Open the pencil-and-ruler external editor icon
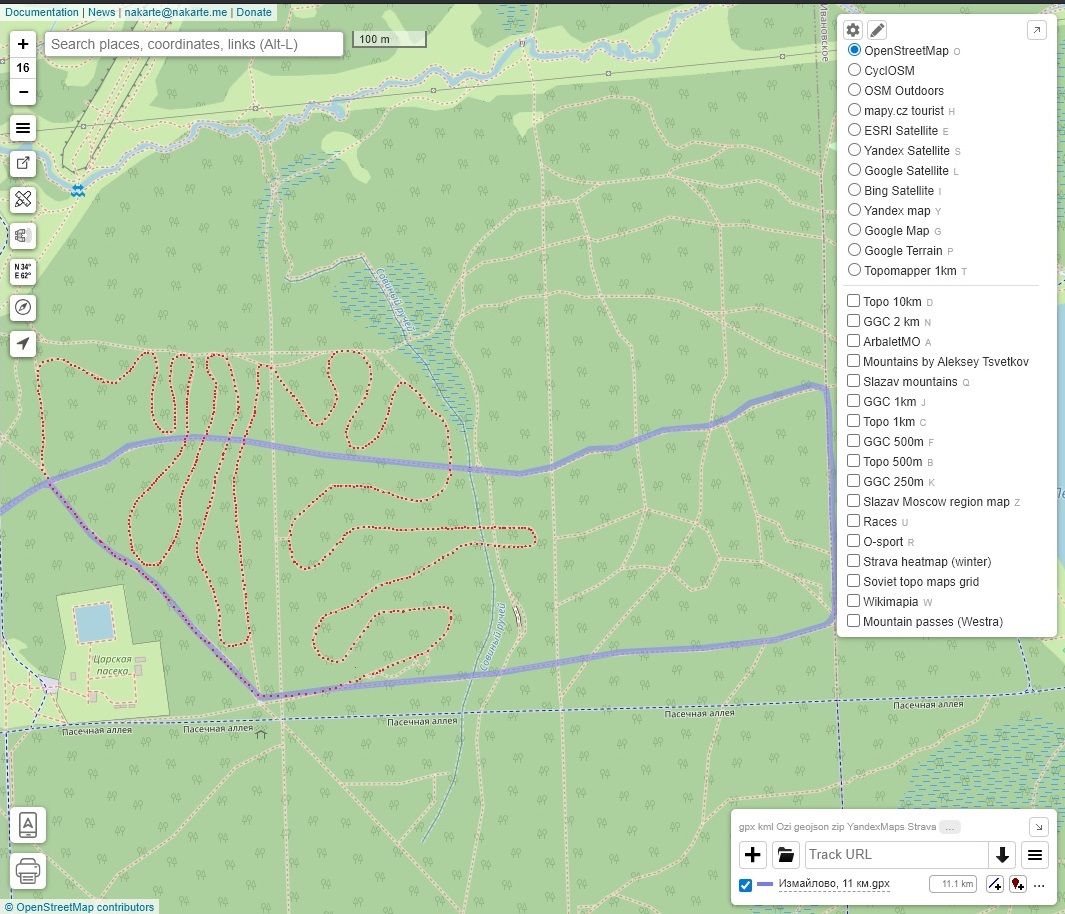This screenshot has height=914, width=1065. click(x=23, y=199)
